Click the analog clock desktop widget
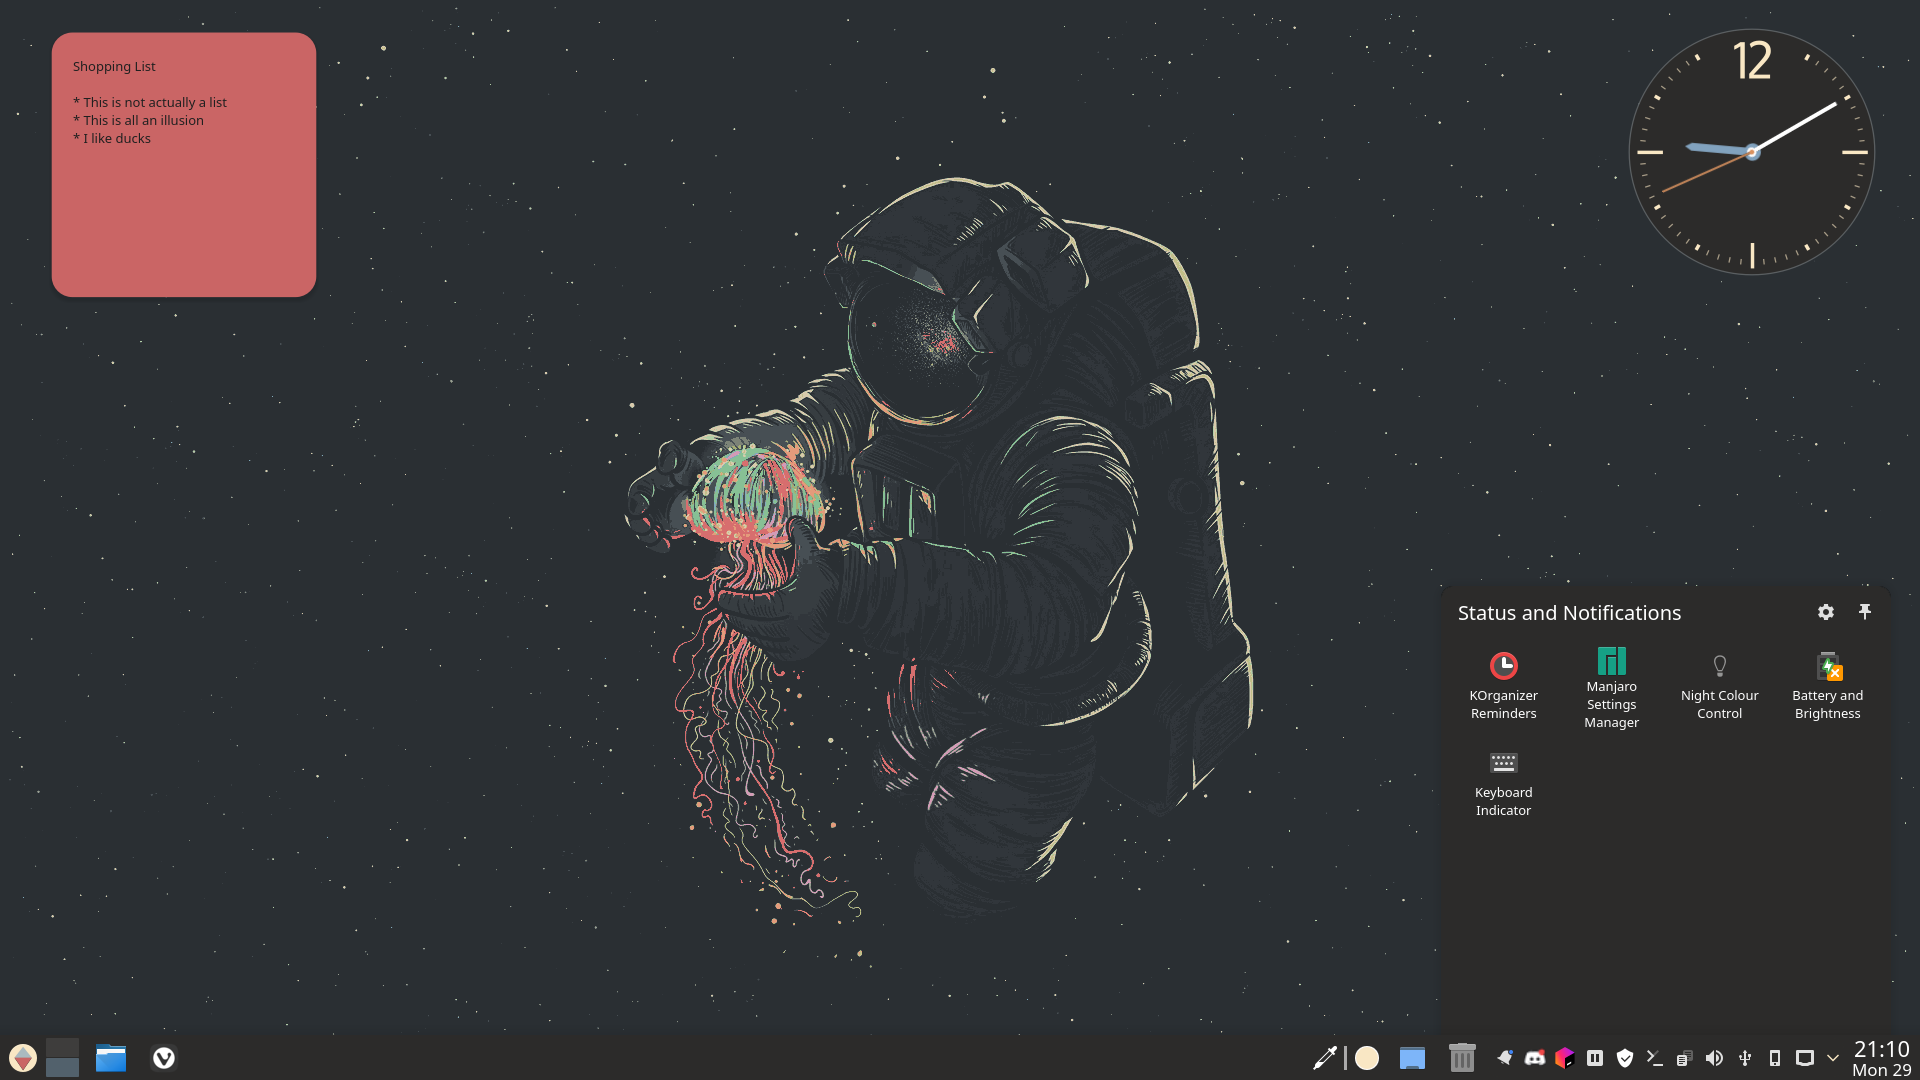 coord(1752,152)
